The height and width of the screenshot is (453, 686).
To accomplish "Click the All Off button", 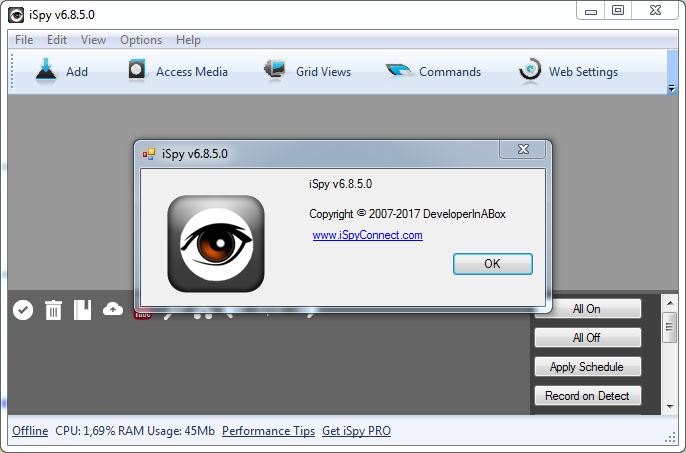I will point(588,337).
